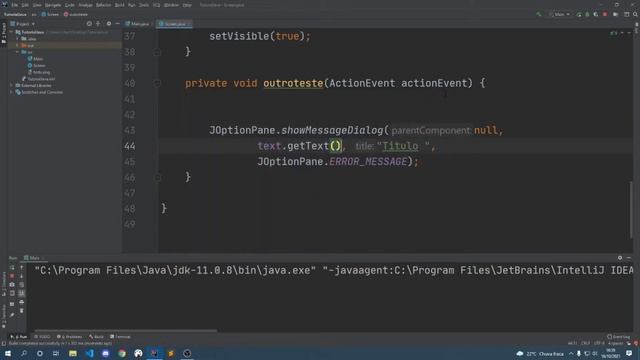This screenshot has height=360, width=640.
Task: Click the Screen breadcrumb in navigation bar
Action: click(x=51, y=14)
